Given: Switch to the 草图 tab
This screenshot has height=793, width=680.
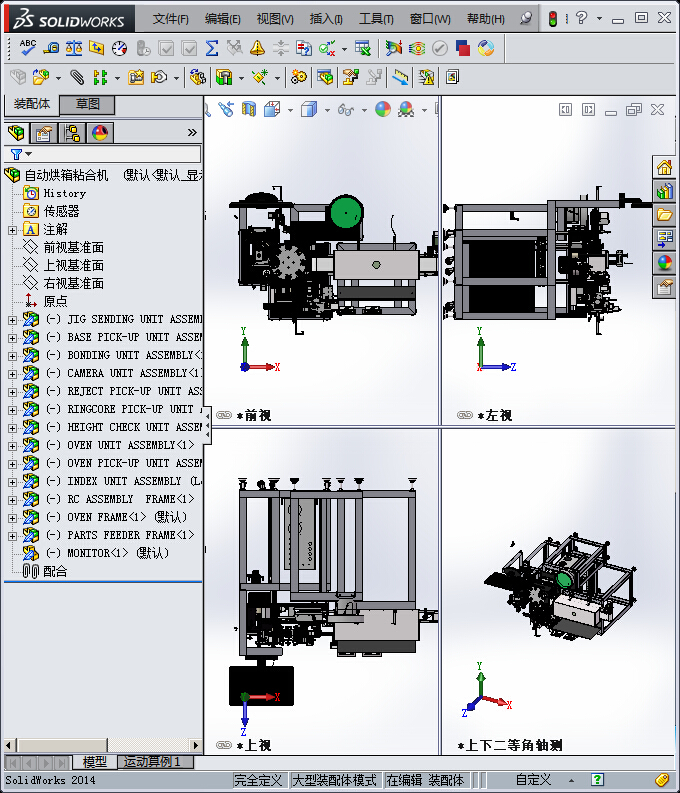Looking at the screenshot, I should pos(87,104).
